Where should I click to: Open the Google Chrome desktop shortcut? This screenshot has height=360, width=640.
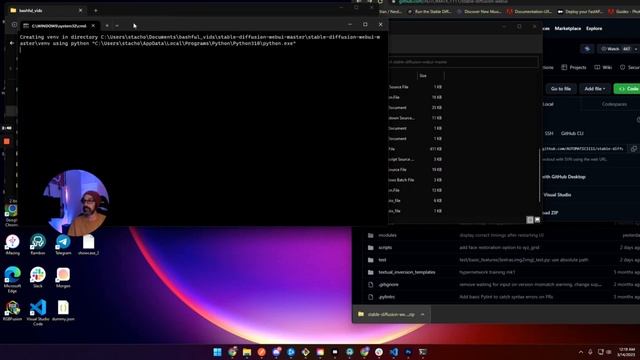point(11,215)
